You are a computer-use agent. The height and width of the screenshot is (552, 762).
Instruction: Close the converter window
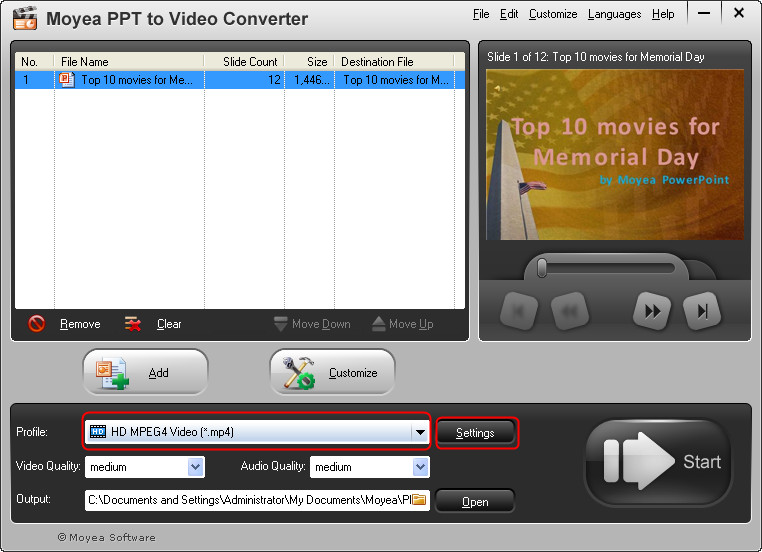739,13
